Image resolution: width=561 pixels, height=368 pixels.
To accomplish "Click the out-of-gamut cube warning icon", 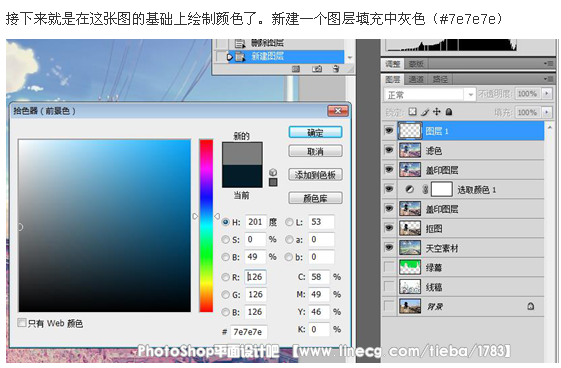I will point(273,172).
